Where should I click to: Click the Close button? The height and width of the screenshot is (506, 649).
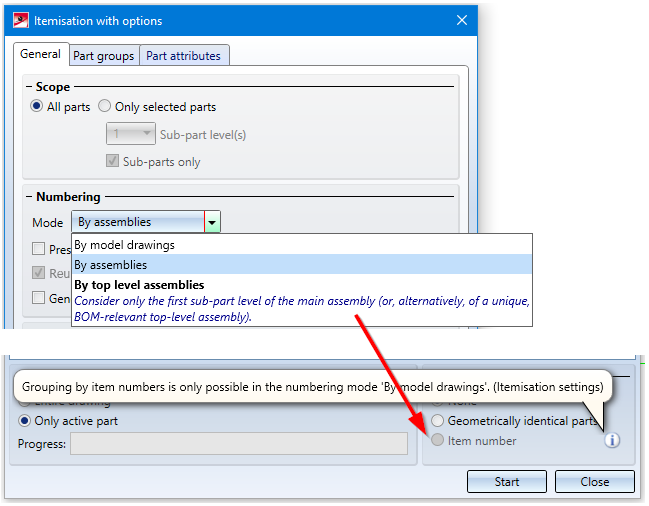point(594,482)
